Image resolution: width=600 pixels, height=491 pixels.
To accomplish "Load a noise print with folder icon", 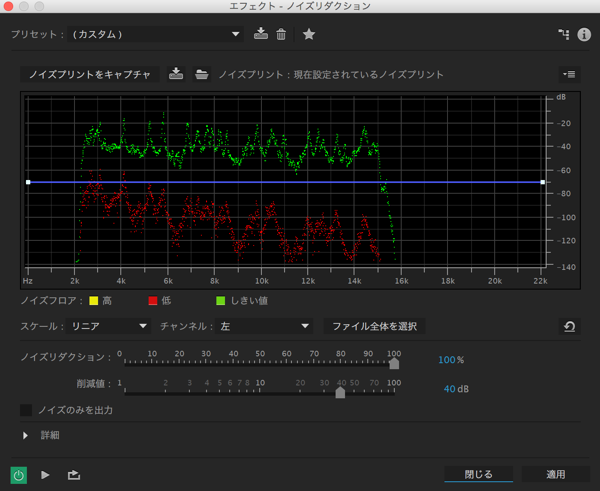I will coord(202,74).
